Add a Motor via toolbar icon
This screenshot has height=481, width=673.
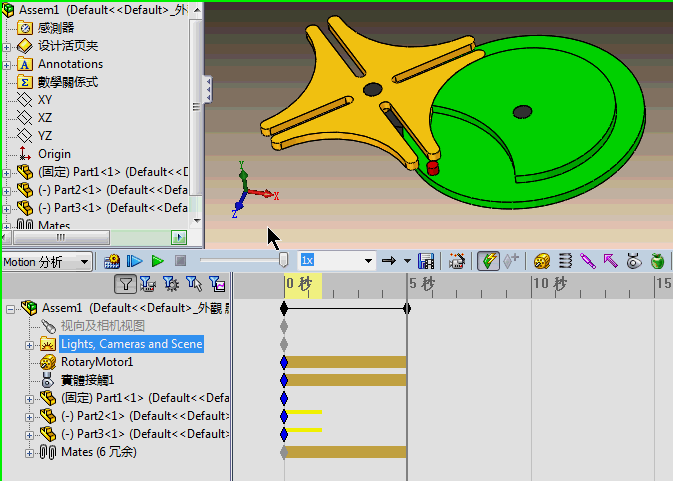[x=542, y=261]
